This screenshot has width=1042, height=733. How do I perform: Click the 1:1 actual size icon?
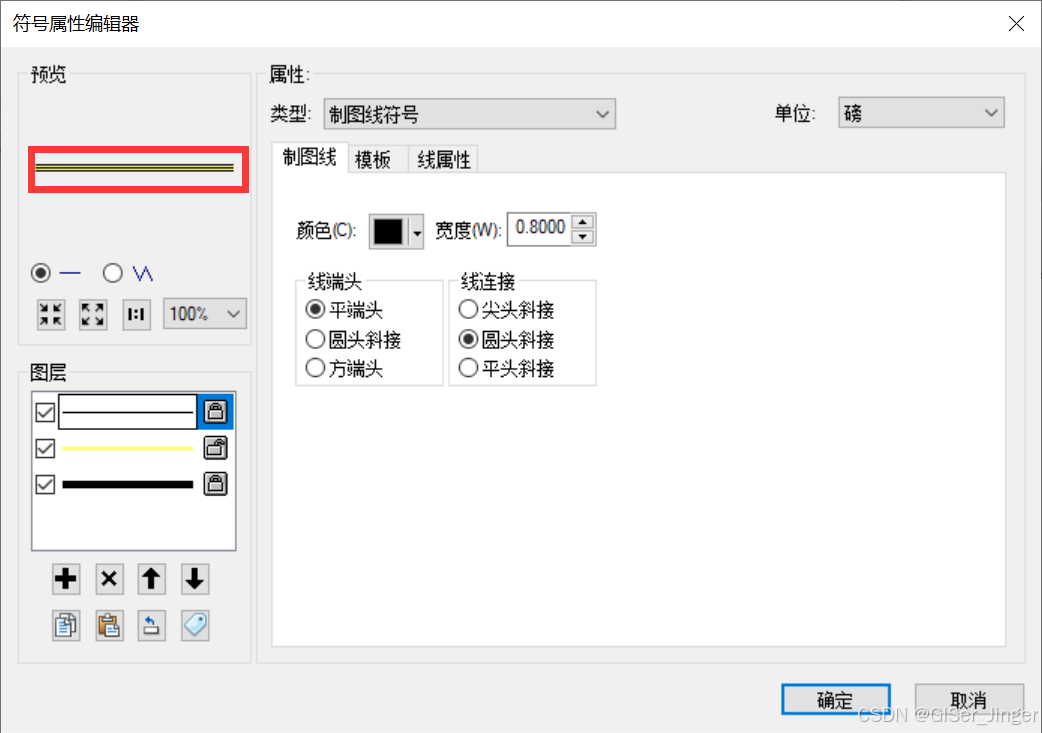pos(136,314)
